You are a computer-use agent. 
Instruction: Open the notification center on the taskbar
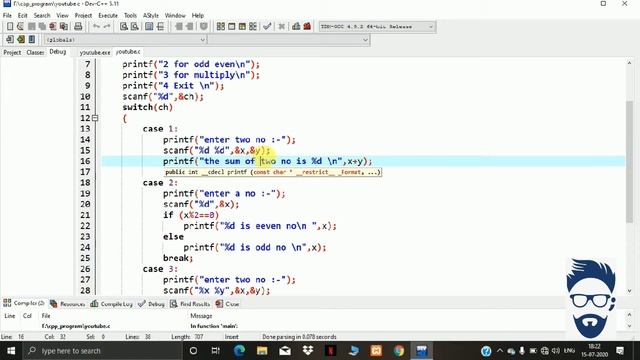pos(620,351)
